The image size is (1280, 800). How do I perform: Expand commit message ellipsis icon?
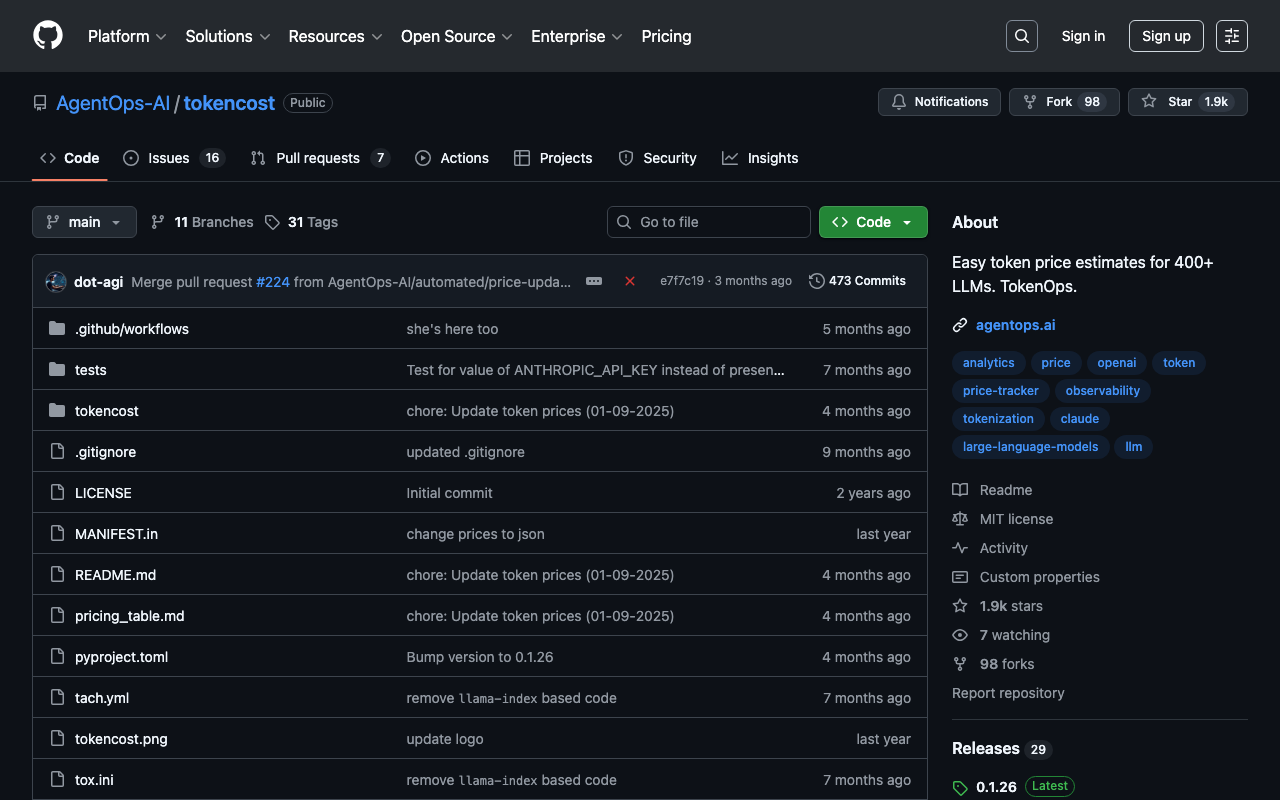[x=594, y=281]
